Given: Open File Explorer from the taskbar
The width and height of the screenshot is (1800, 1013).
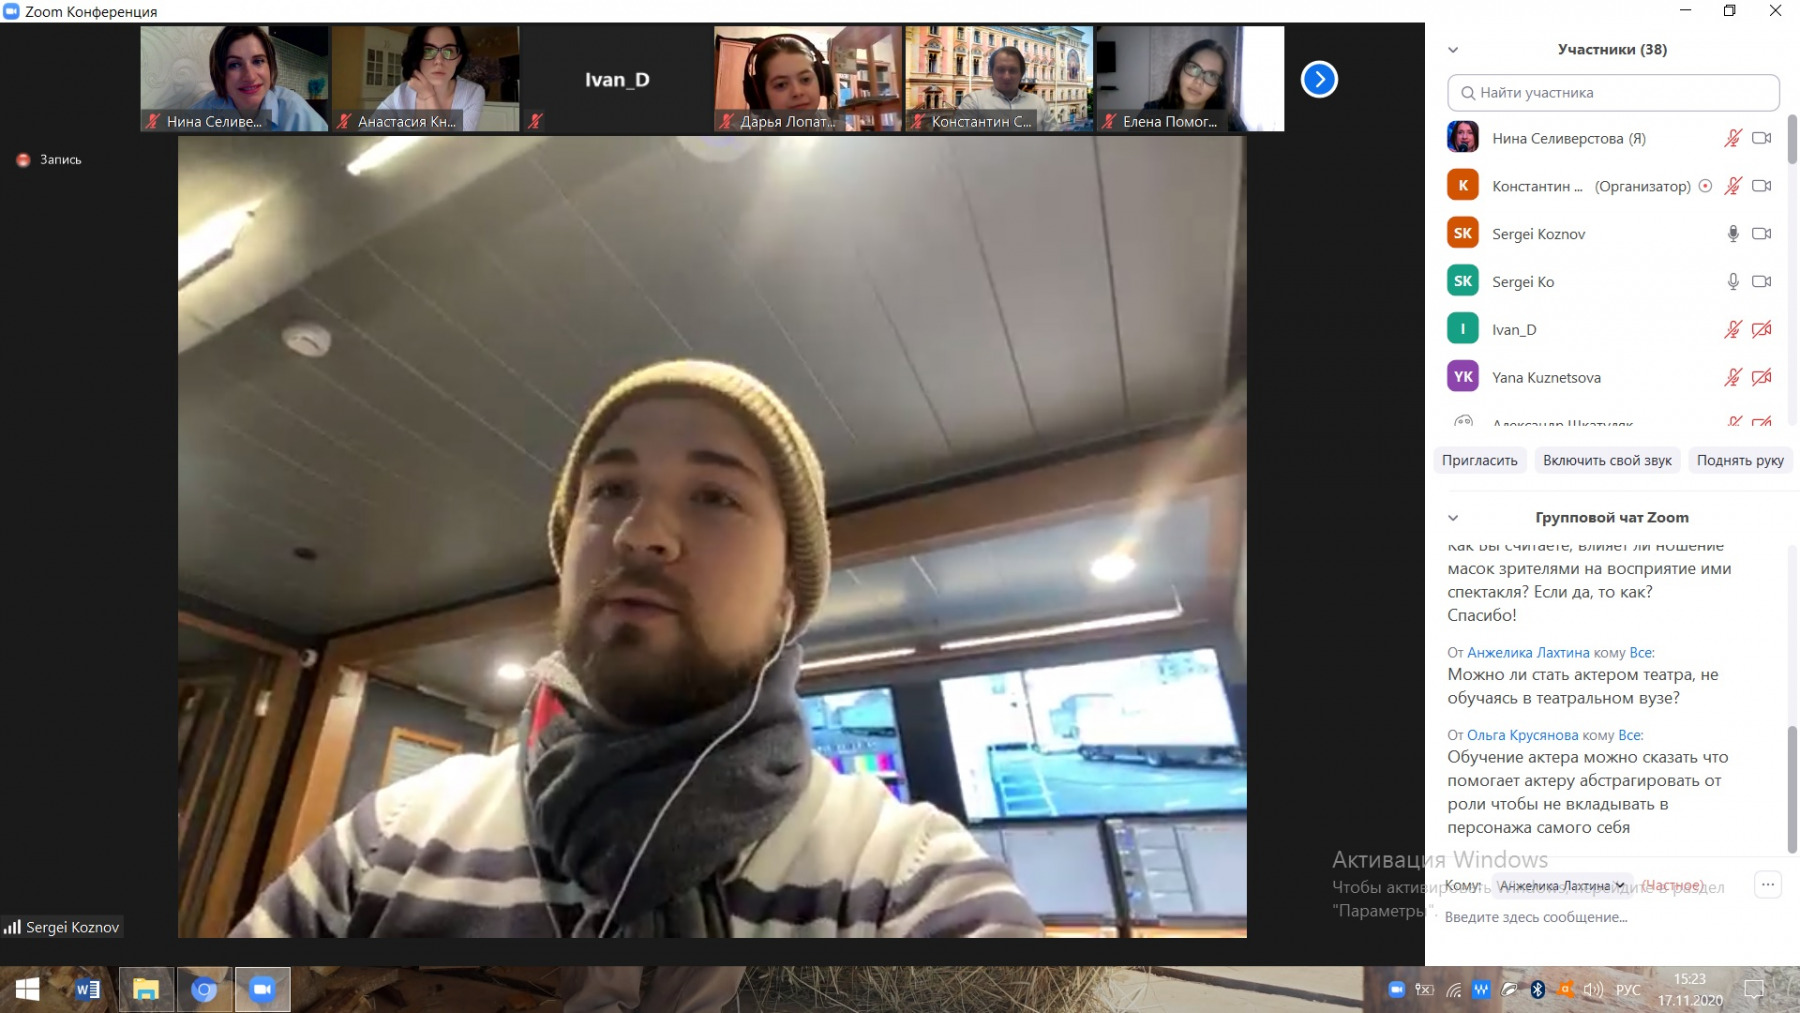Looking at the screenshot, I should click(x=146, y=989).
